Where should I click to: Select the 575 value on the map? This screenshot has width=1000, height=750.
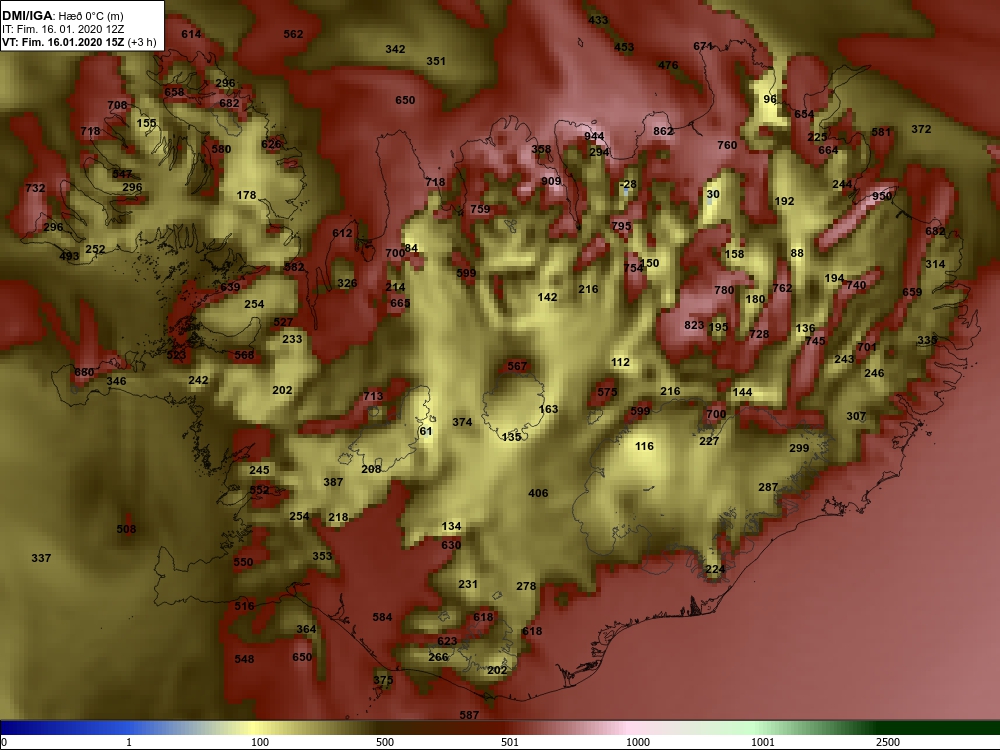[x=607, y=392]
